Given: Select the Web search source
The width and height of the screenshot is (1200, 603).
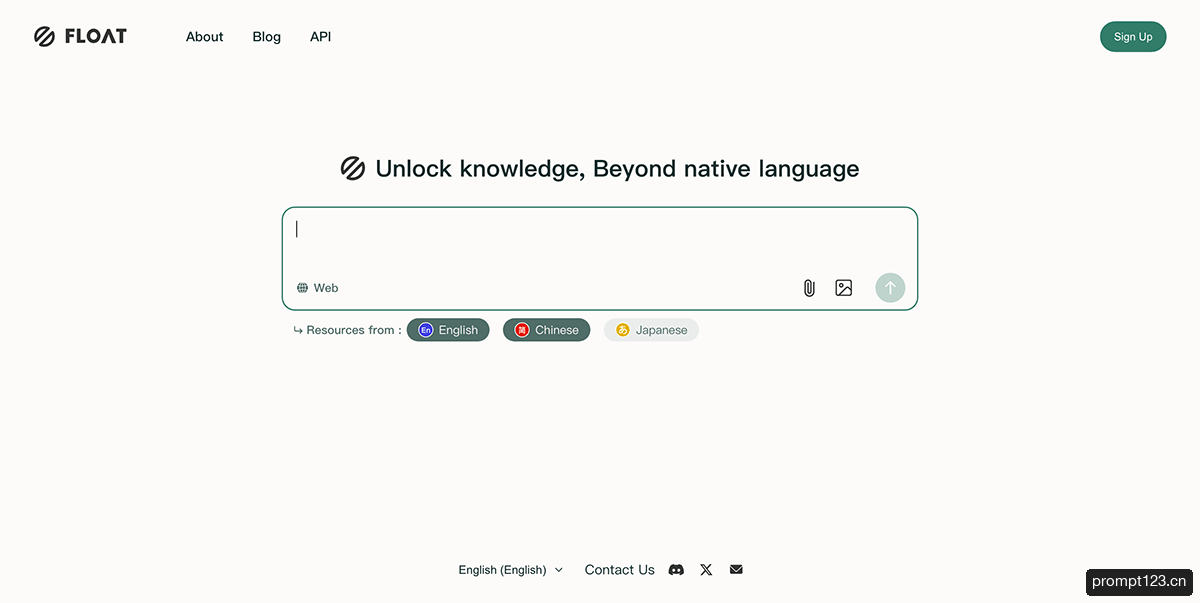Looking at the screenshot, I should tap(317, 288).
